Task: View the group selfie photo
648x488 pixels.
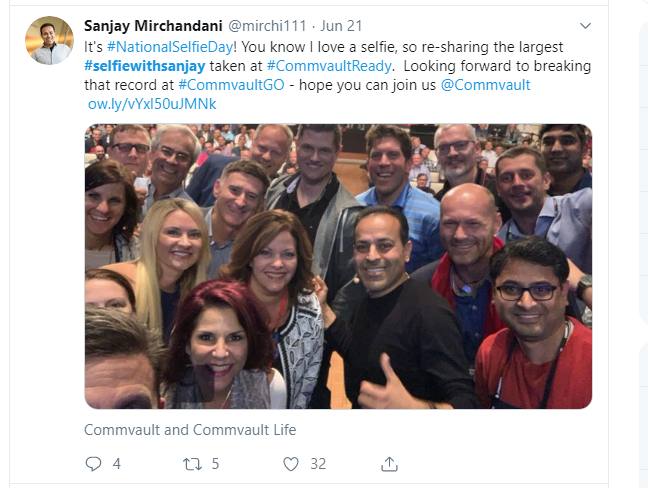Action: click(x=338, y=267)
